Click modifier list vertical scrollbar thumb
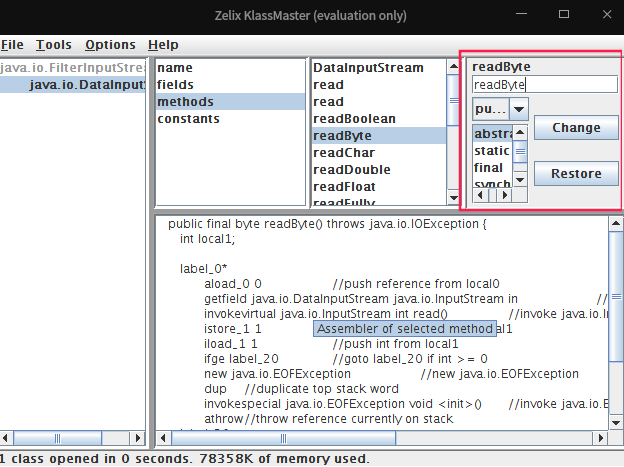 click(x=520, y=152)
